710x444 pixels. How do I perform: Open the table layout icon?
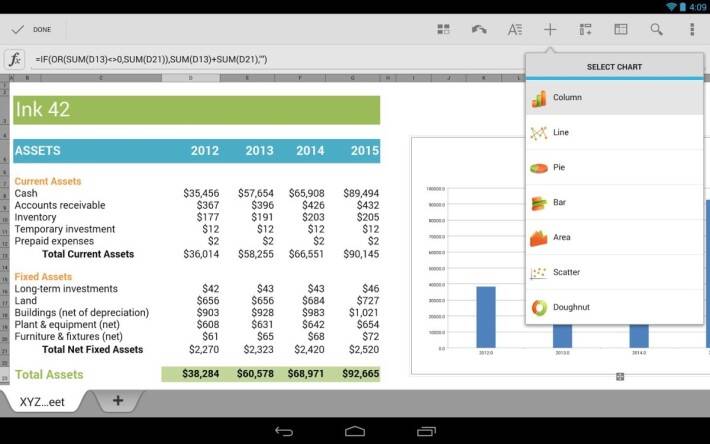point(621,29)
